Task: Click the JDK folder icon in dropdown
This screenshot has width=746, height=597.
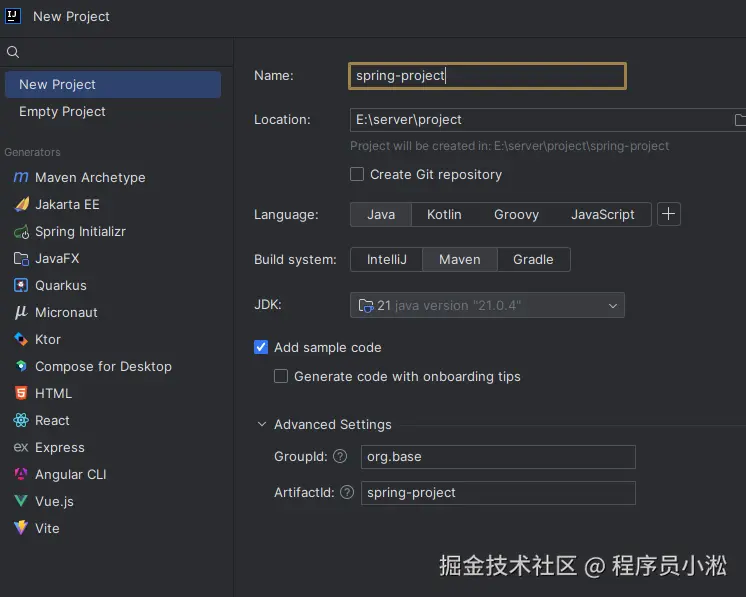Action: [x=366, y=305]
